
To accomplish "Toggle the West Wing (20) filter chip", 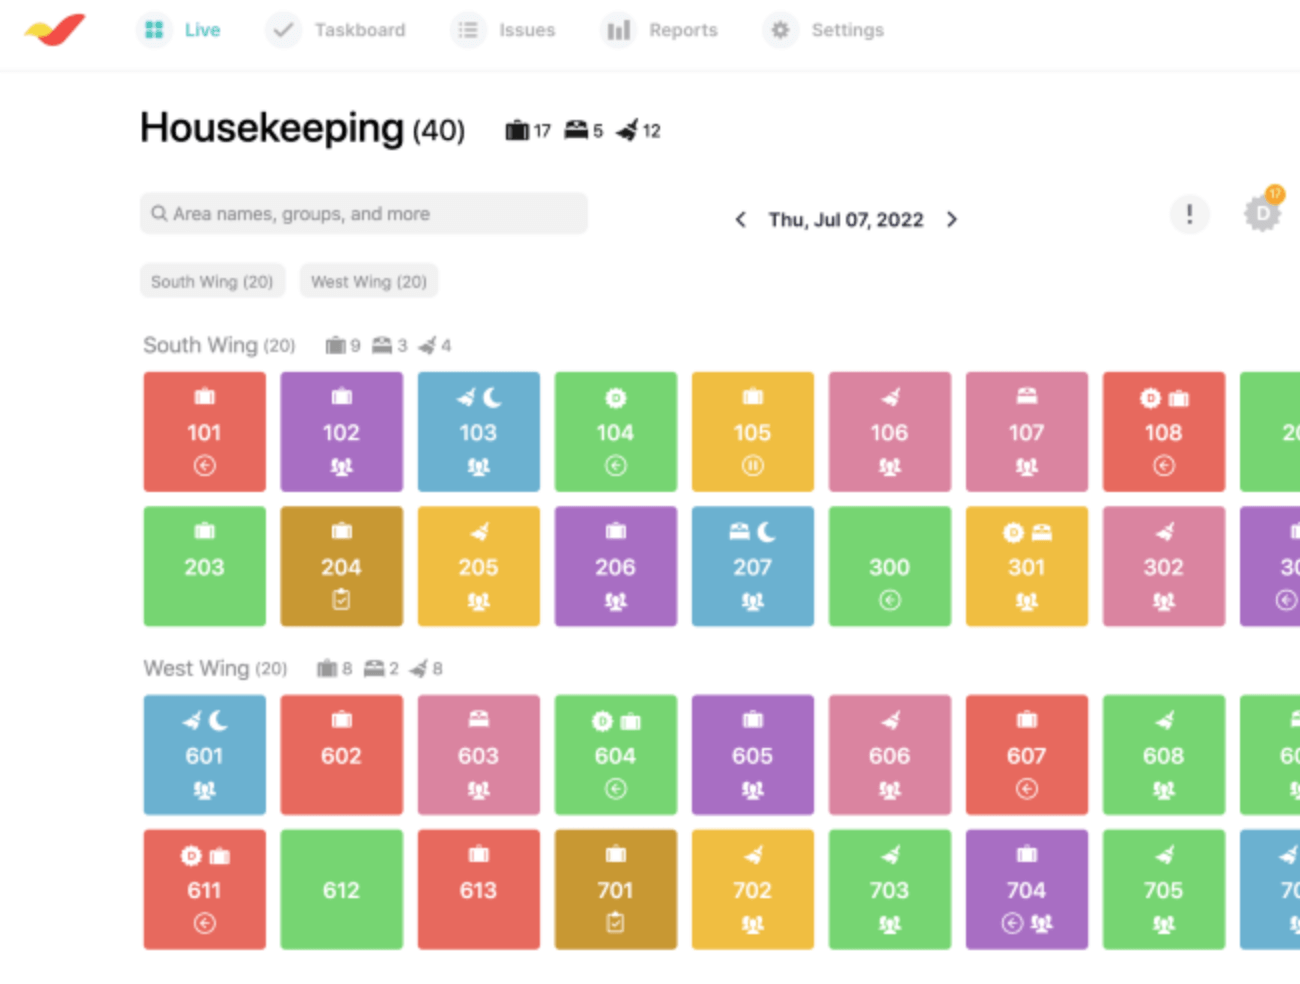I will (x=368, y=282).
